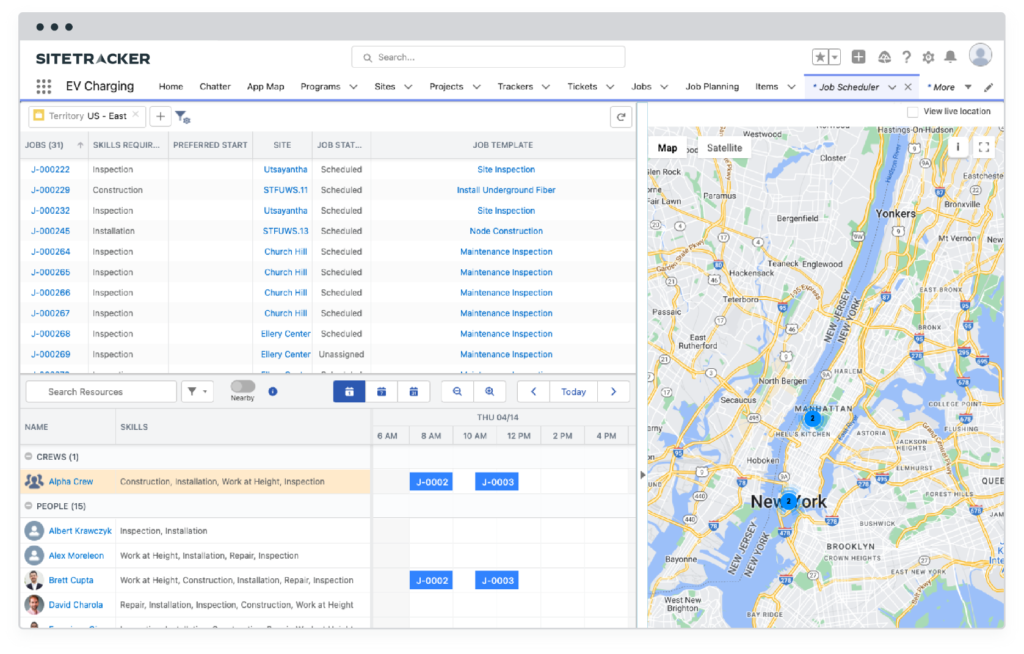Zoom out the scheduler timeline
The image size is (1024, 654).
pos(457,391)
